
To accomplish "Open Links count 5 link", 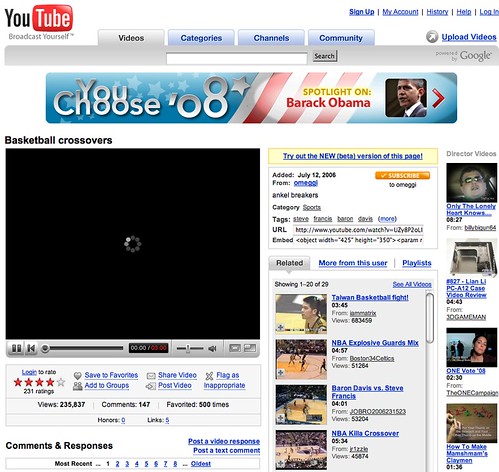I will (167, 420).
